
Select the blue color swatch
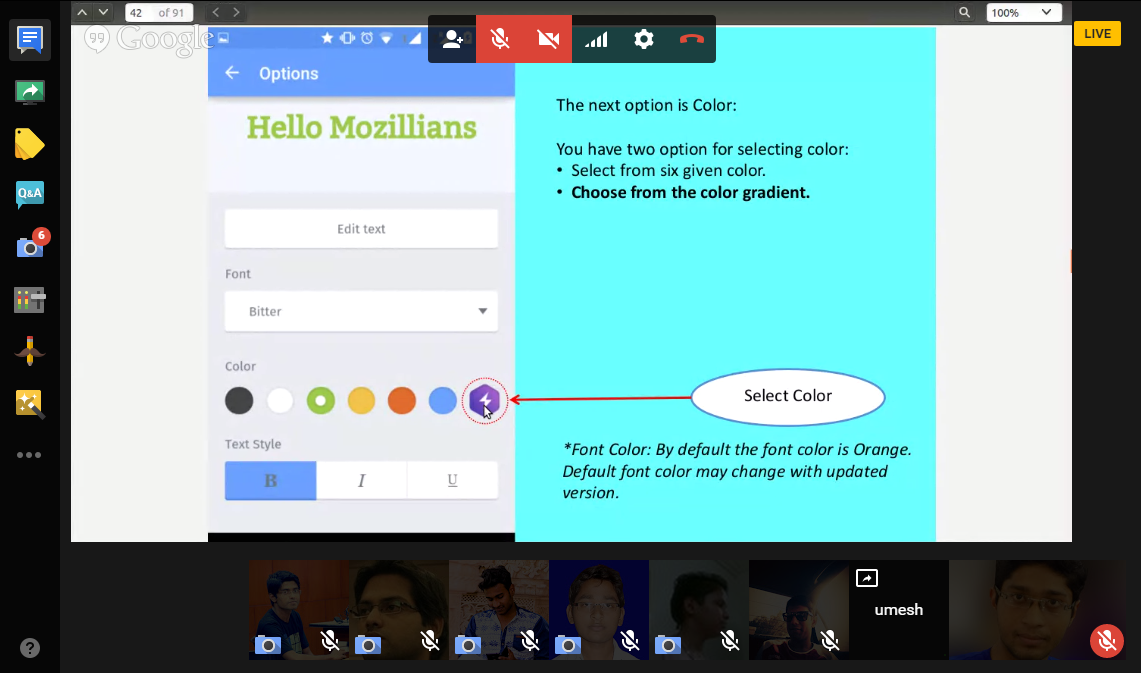pyautogui.click(x=442, y=400)
